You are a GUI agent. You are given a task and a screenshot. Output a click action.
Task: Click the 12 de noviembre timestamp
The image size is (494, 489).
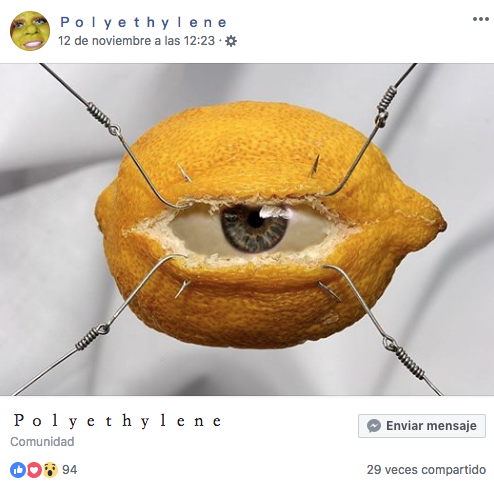136,41
